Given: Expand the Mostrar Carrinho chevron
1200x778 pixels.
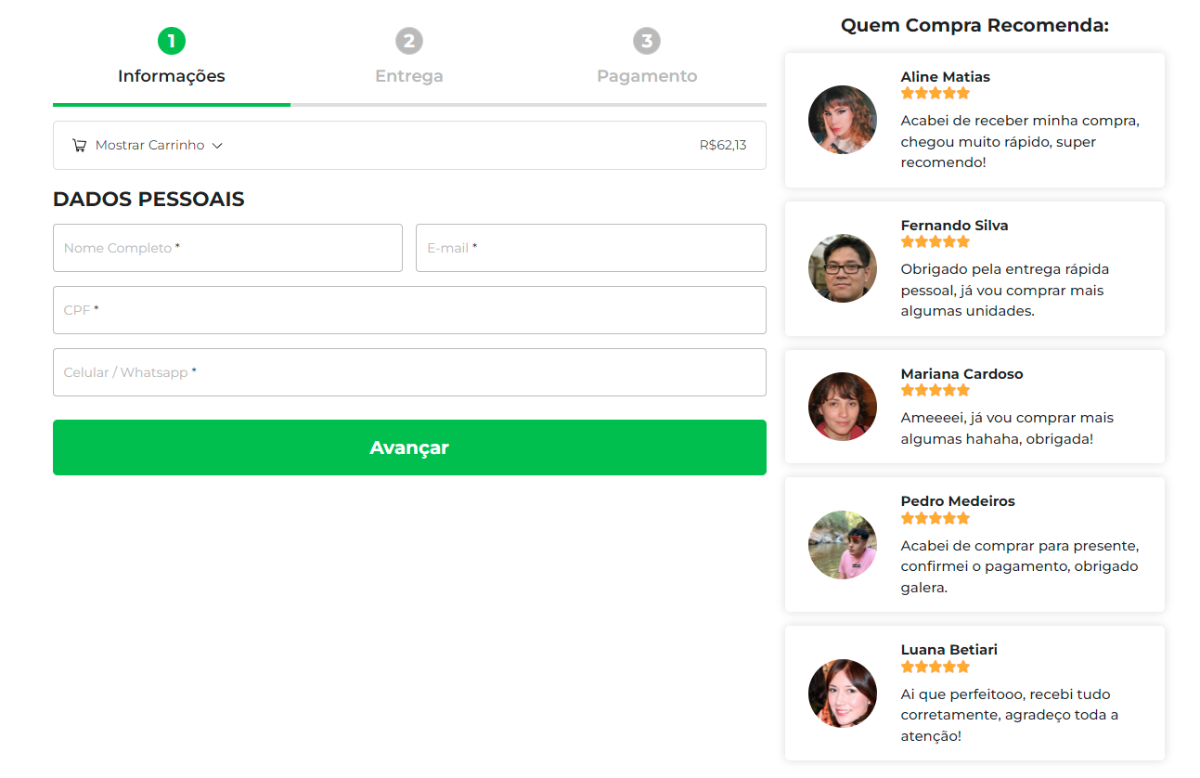Looking at the screenshot, I should coord(217,146).
